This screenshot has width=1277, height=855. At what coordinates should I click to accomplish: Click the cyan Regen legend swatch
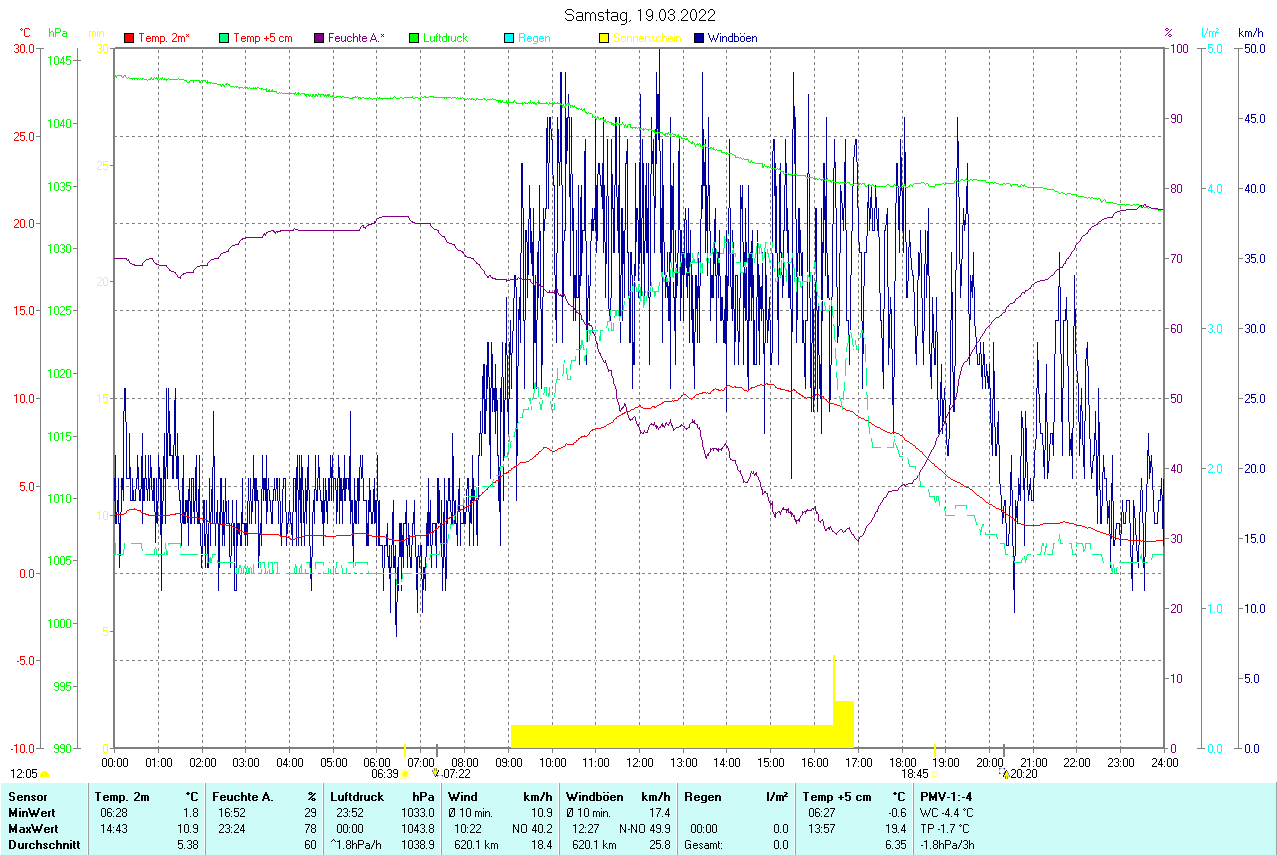pos(509,38)
